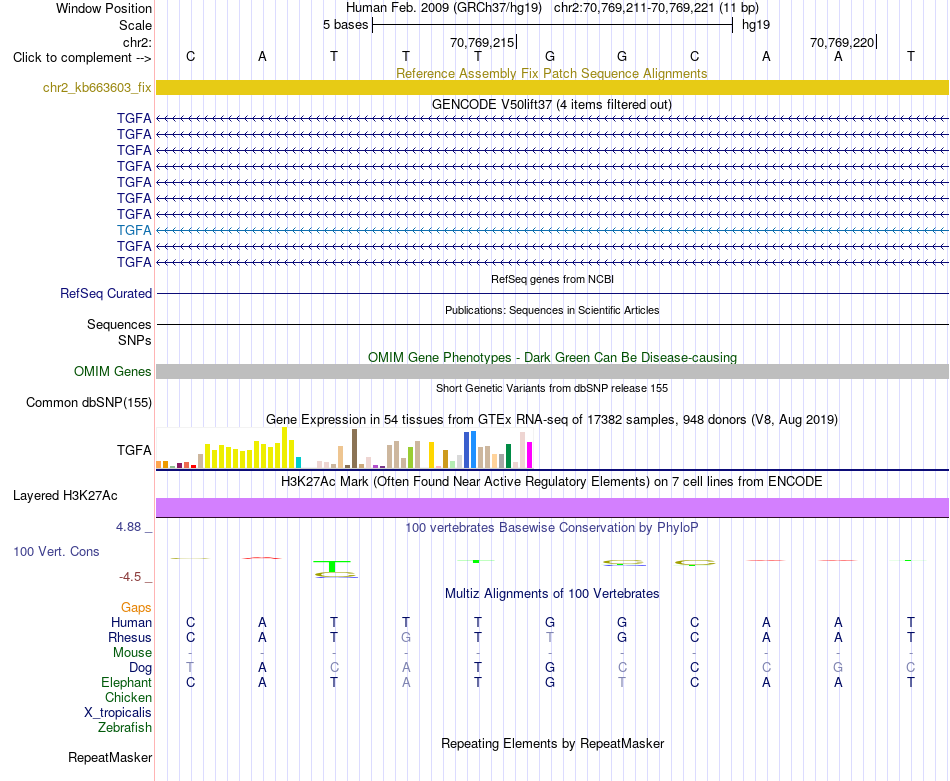
Task: Click the 'RefSeq genes from NCBI' title
Action: [x=552, y=279]
